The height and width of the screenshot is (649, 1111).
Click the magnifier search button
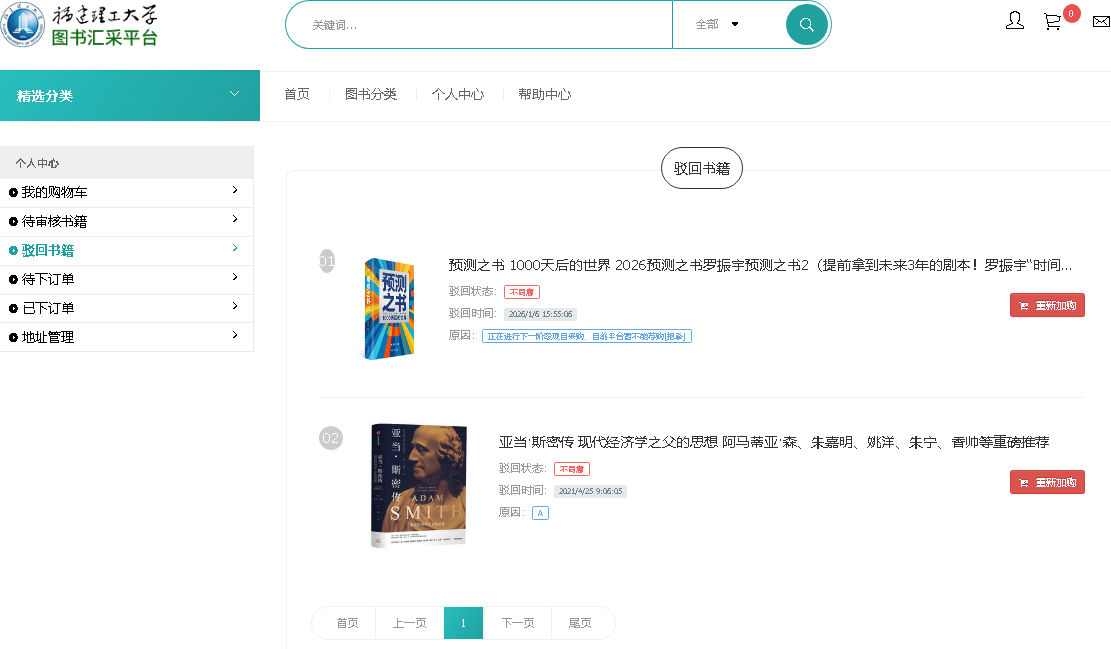click(806, 25)
